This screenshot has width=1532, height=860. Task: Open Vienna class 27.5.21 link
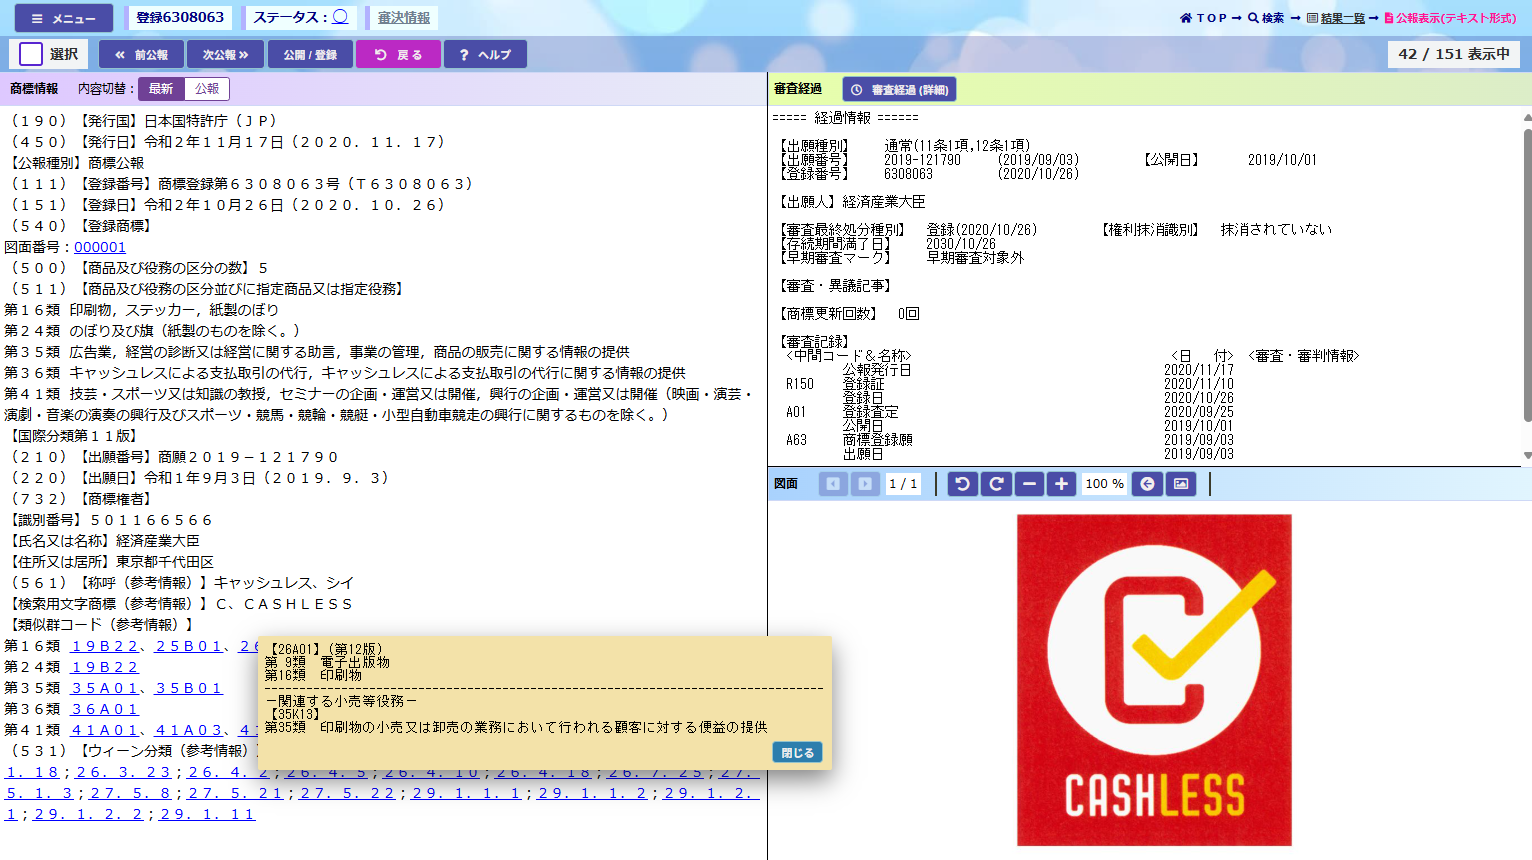pos(235,793)
